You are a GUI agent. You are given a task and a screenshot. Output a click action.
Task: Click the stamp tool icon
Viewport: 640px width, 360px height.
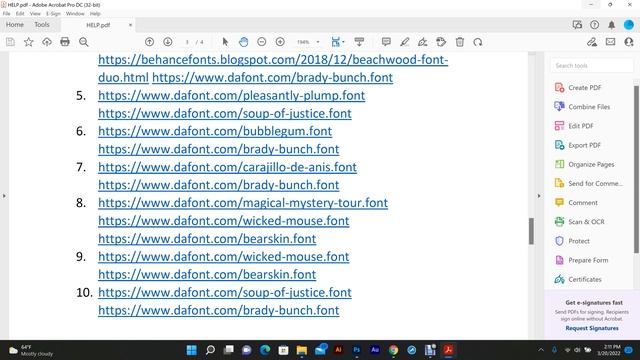point(441,42)
